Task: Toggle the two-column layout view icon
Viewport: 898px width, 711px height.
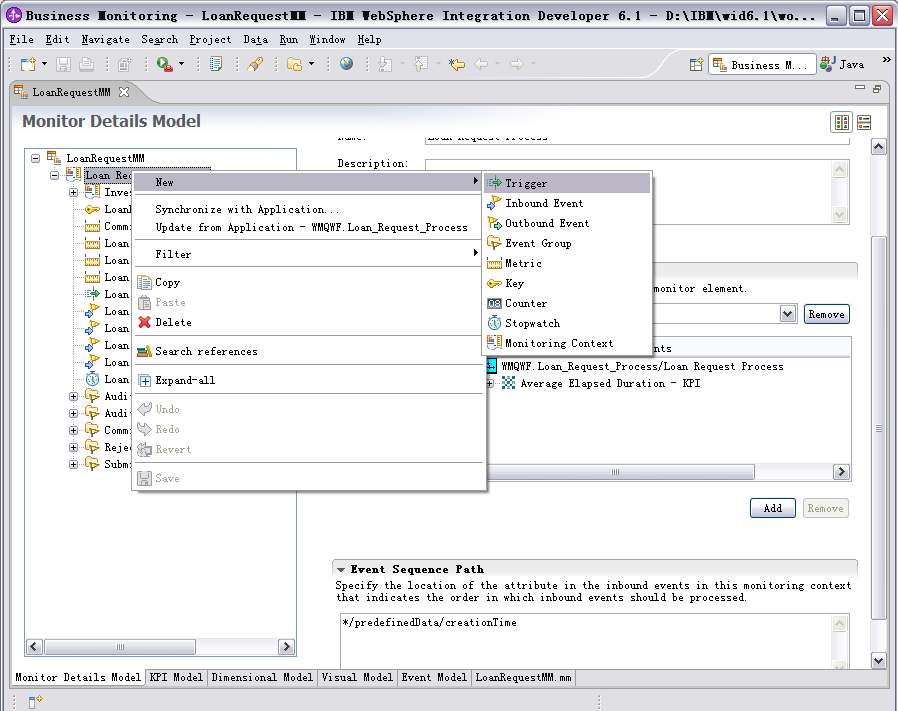Action: click(x=842, y=122)
